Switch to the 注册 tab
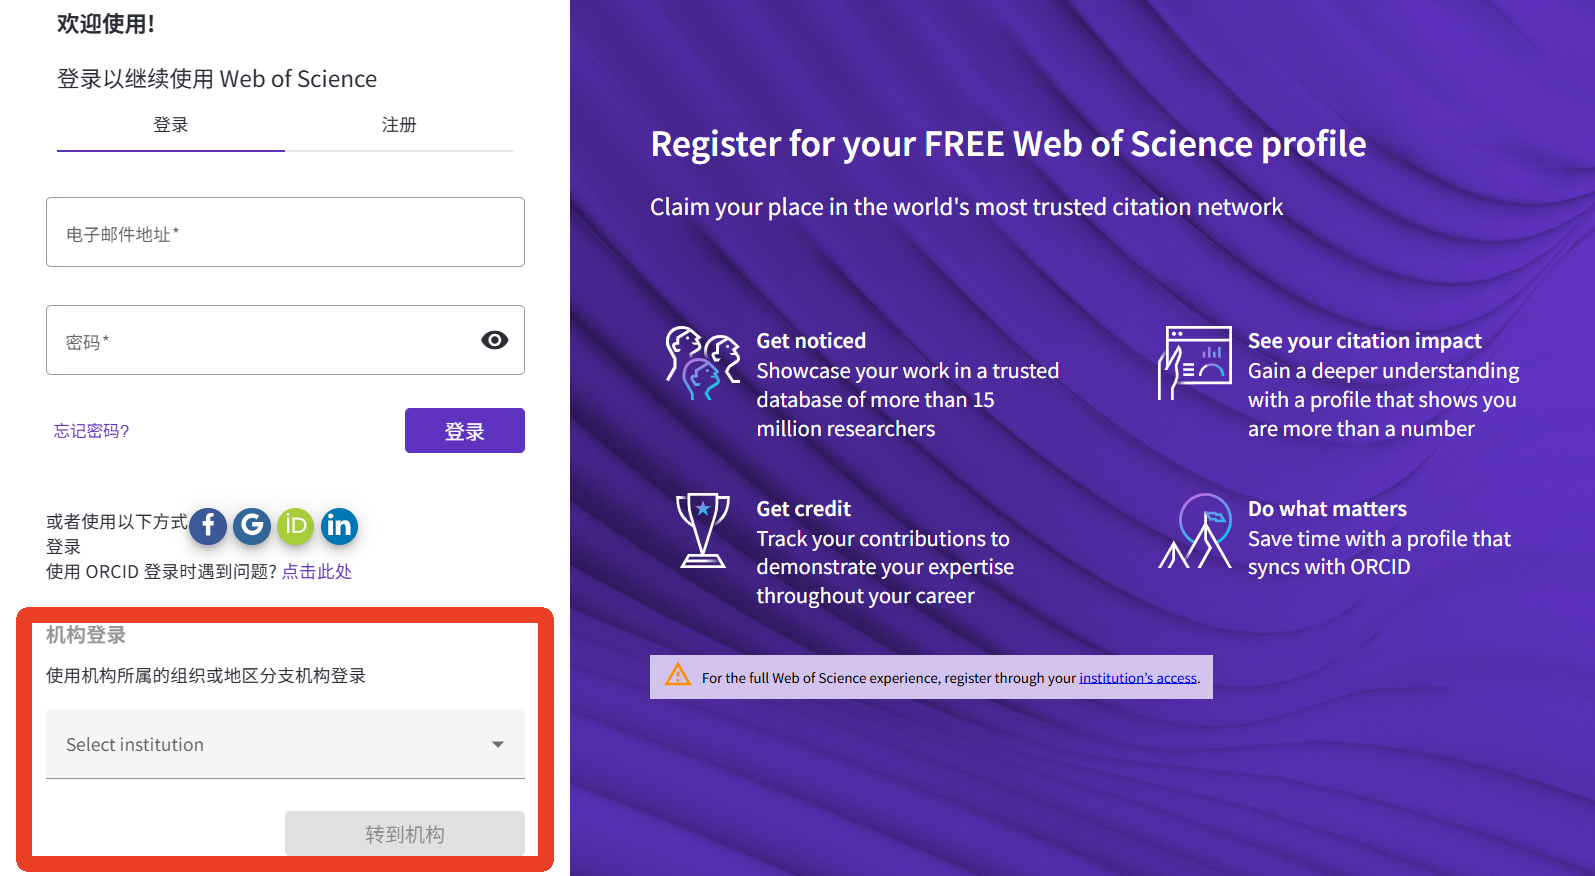This screenshot has height=876, width=1595. (399, 125)
